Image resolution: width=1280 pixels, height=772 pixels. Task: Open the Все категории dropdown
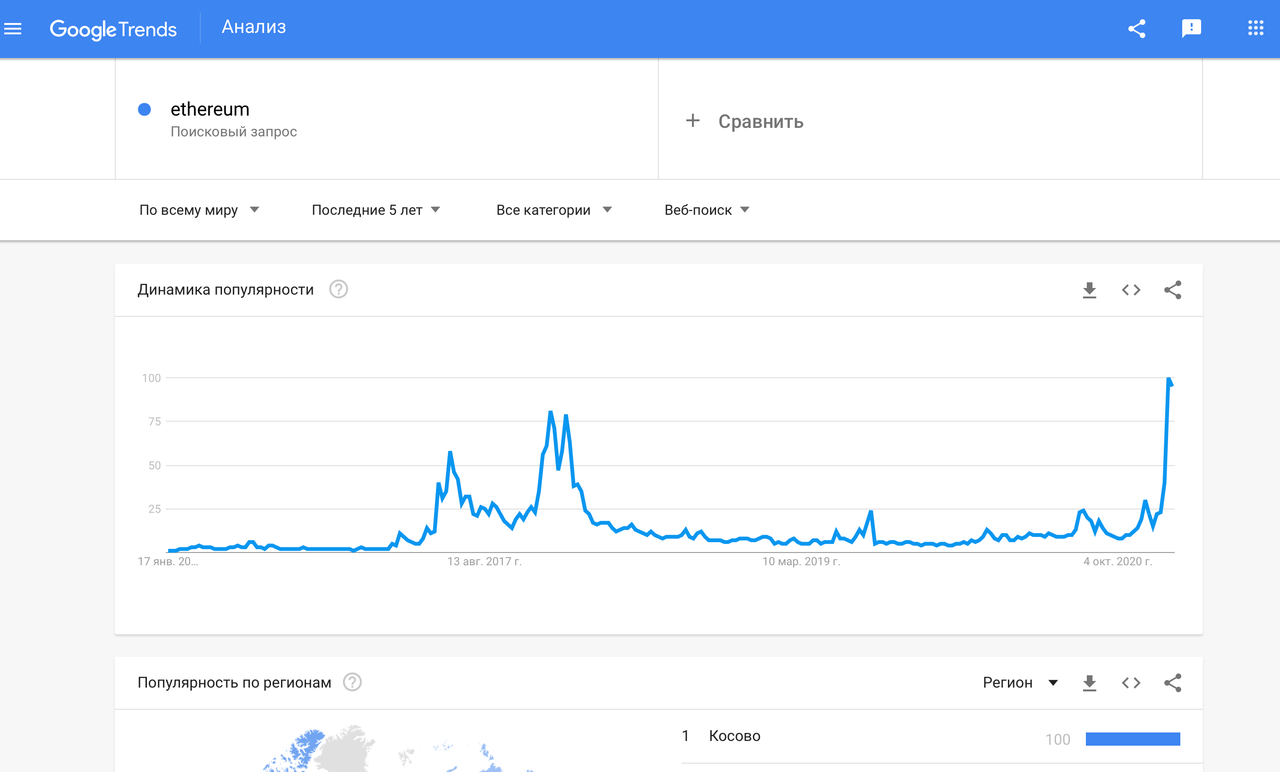tap(554, 210)
